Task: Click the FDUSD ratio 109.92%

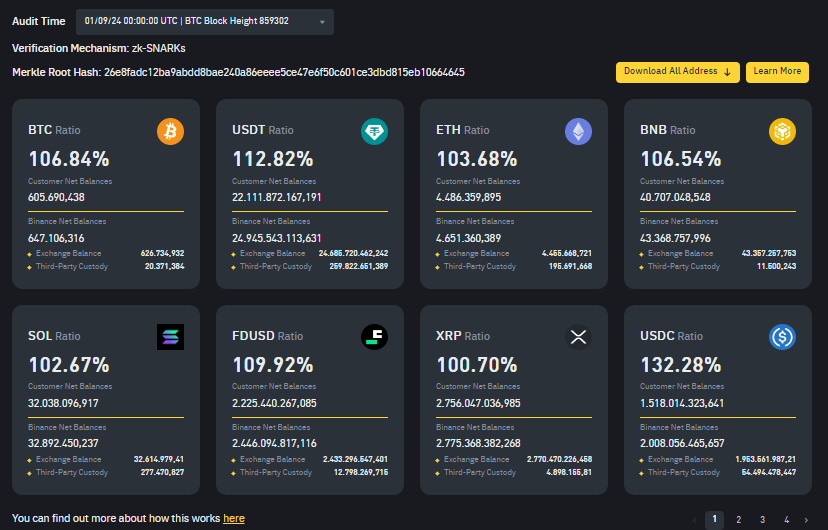Action: coord(272,365)
